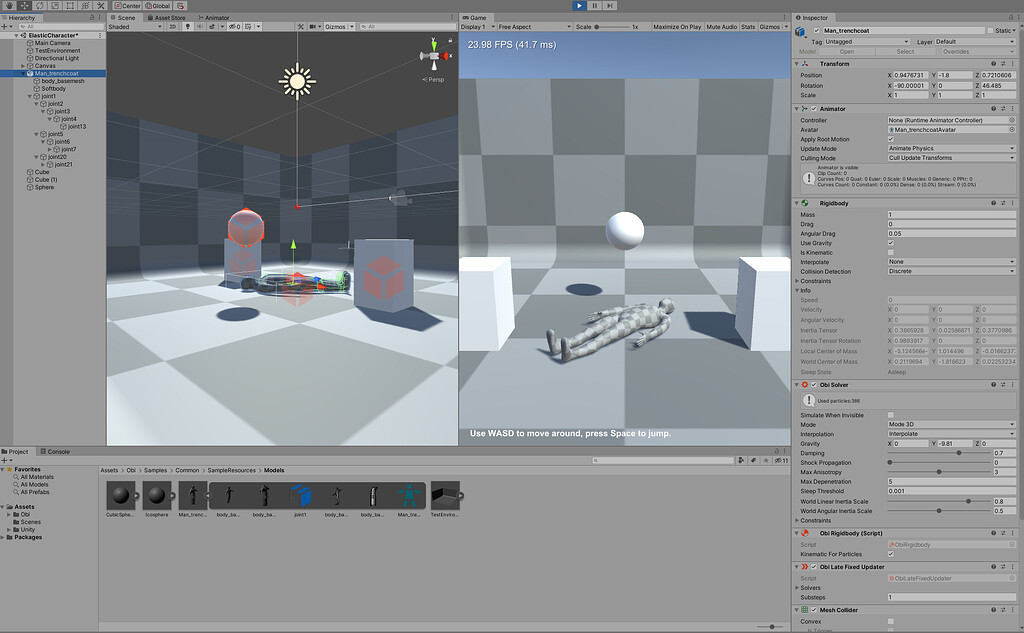
Task: Open the Free Aspect dropdown in Game view
Action: [535, 27]
